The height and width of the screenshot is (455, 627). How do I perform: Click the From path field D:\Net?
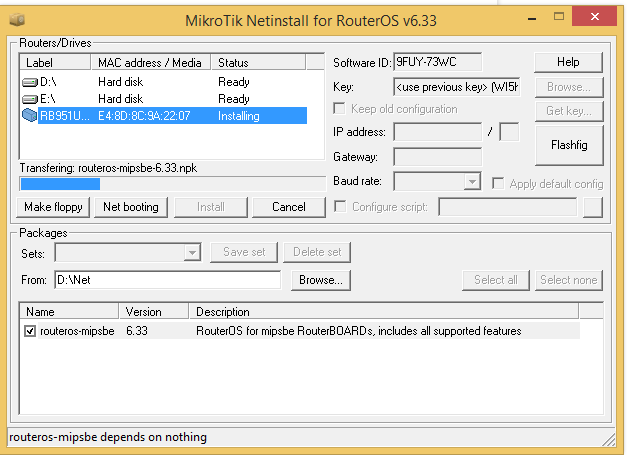tap(168, 280)
